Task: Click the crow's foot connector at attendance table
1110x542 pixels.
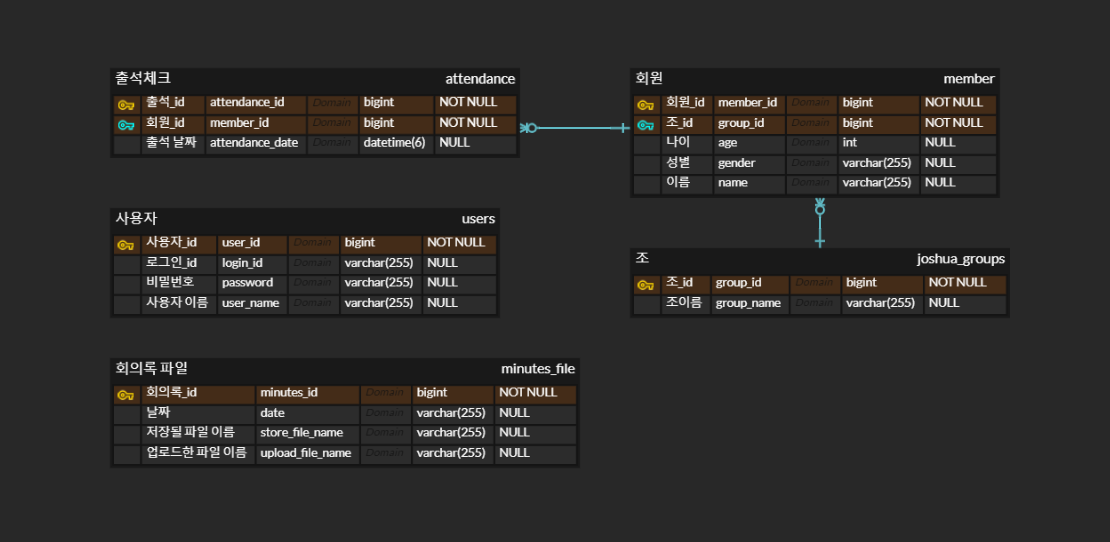Action: (529, 128)
